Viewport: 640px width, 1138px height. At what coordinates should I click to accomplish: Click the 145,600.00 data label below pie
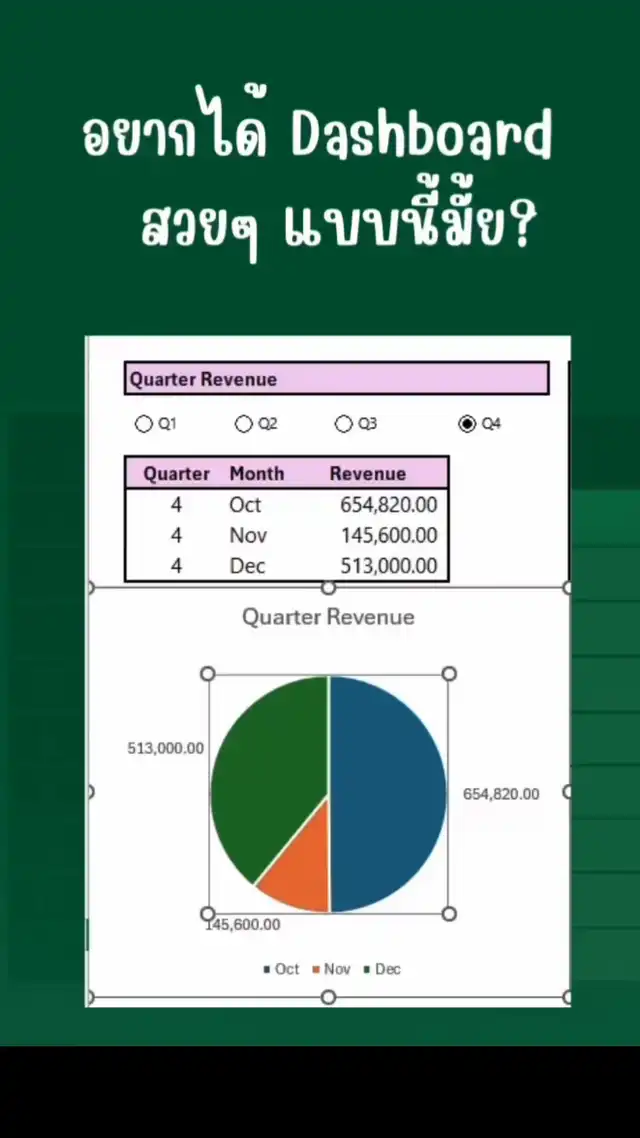pos(244,925)
